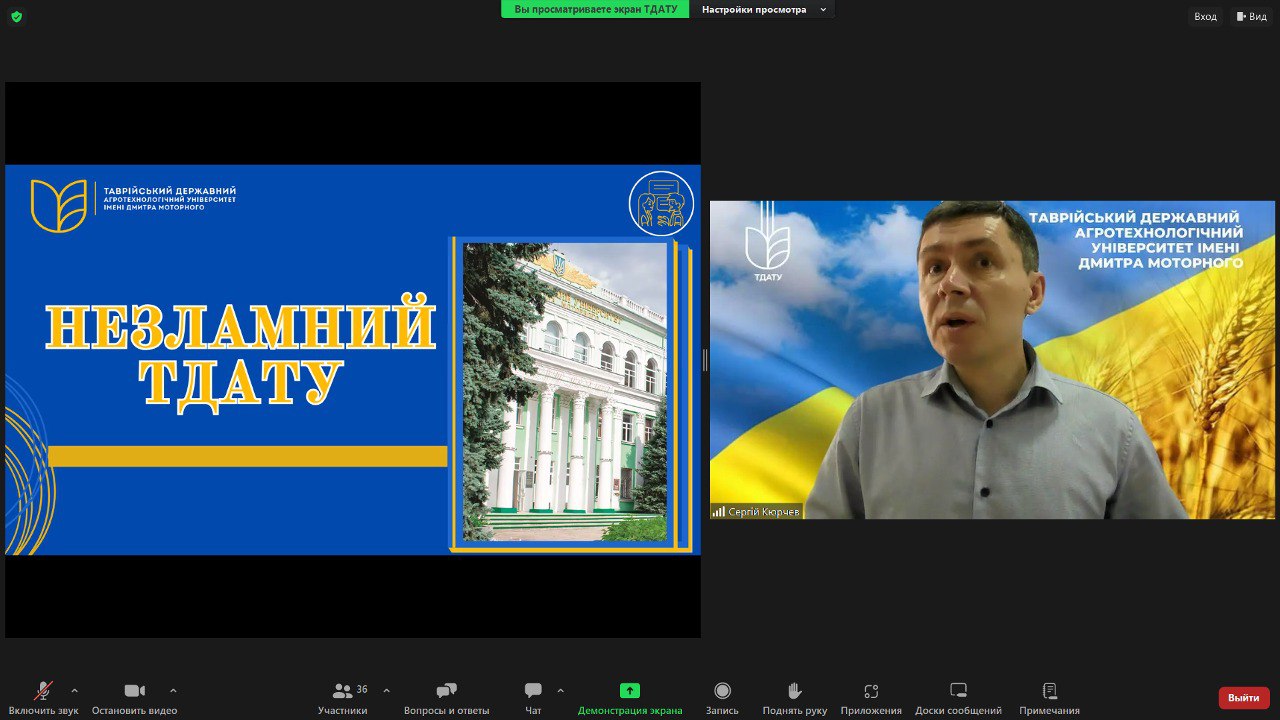Select the speaker video of Сергій Кюрчев
Screen dimensions: 1280x720
[993, 360]
